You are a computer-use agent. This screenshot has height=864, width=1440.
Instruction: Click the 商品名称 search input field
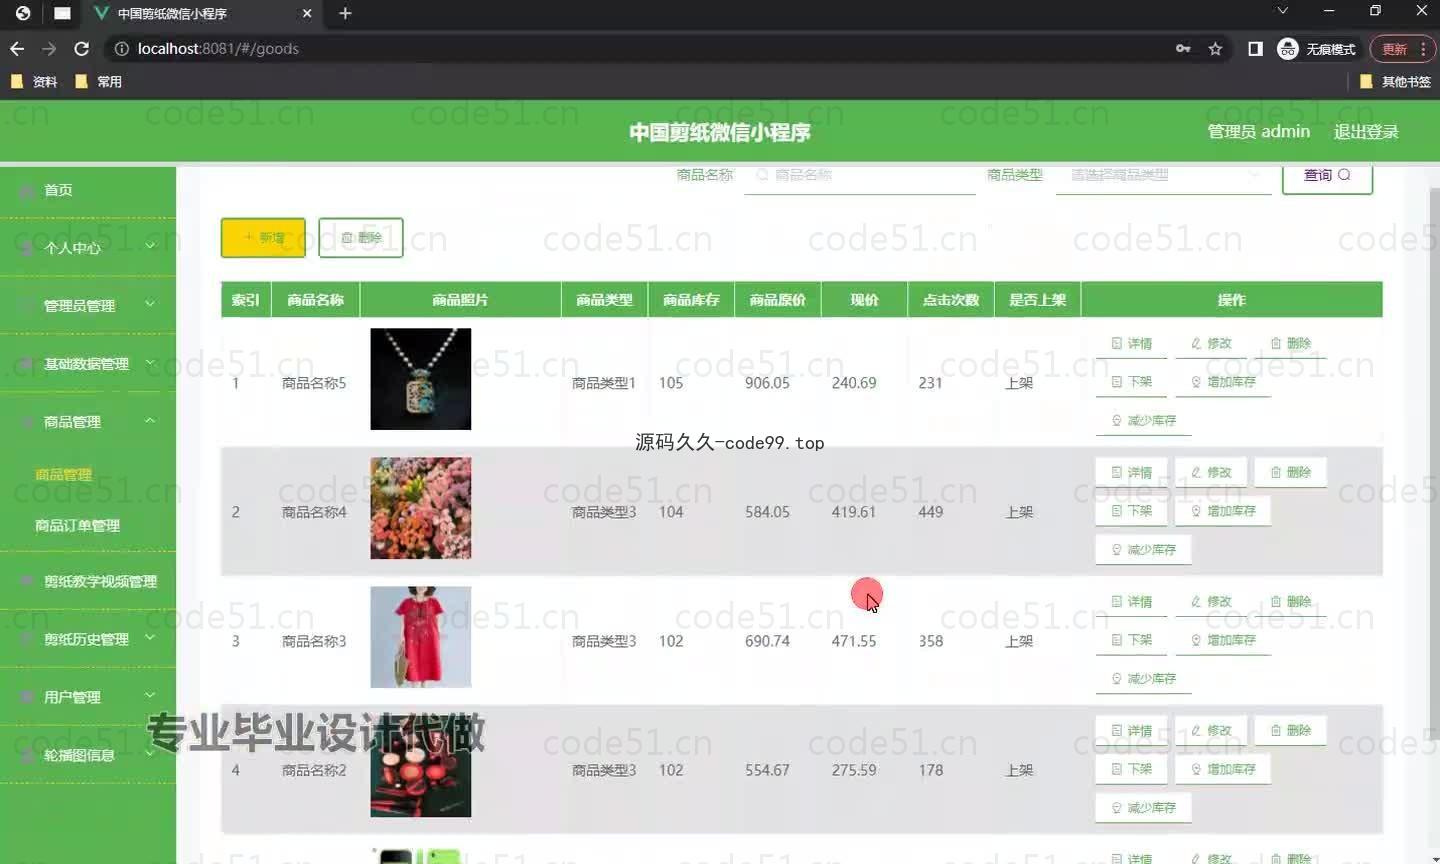click(x=860, y=176)
